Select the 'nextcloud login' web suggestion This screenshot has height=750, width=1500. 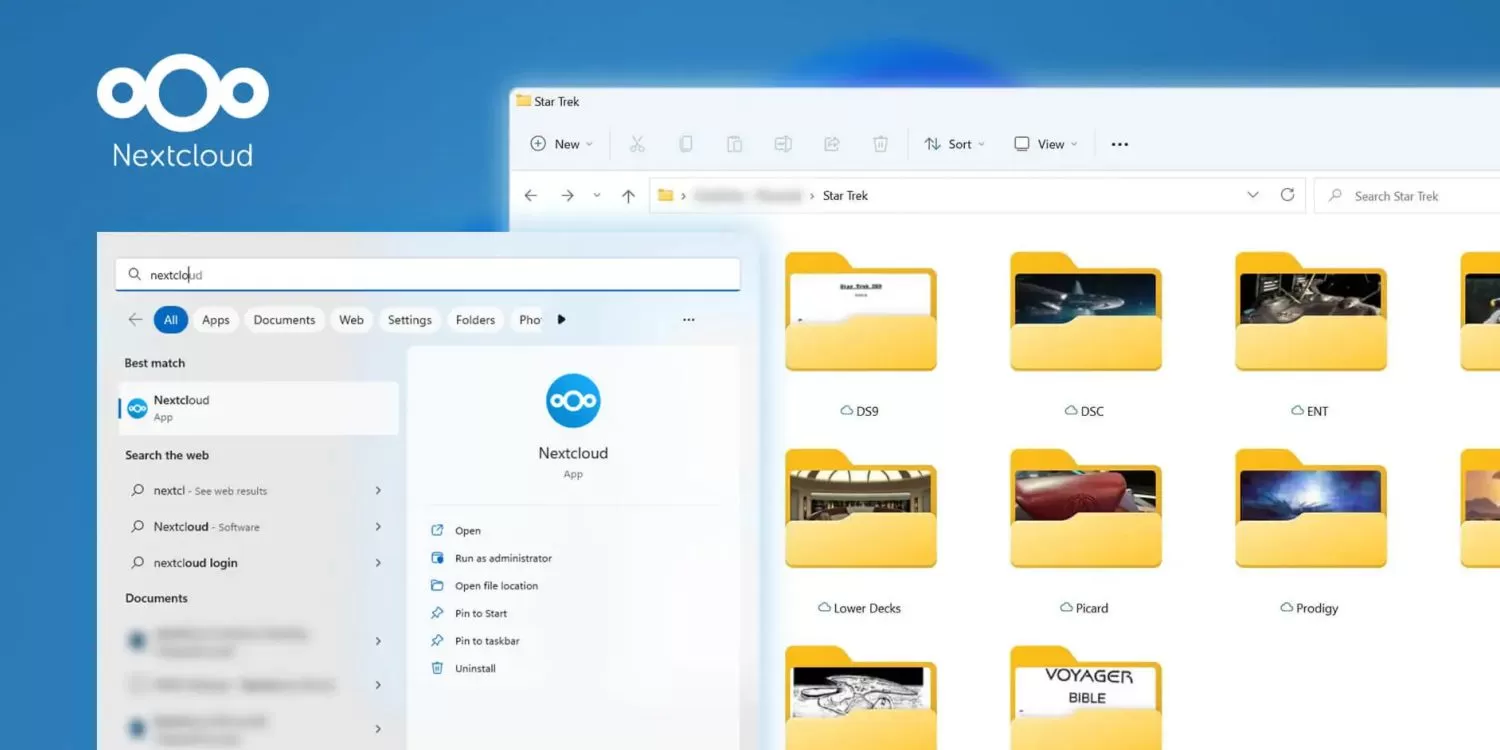pos(259,563)
